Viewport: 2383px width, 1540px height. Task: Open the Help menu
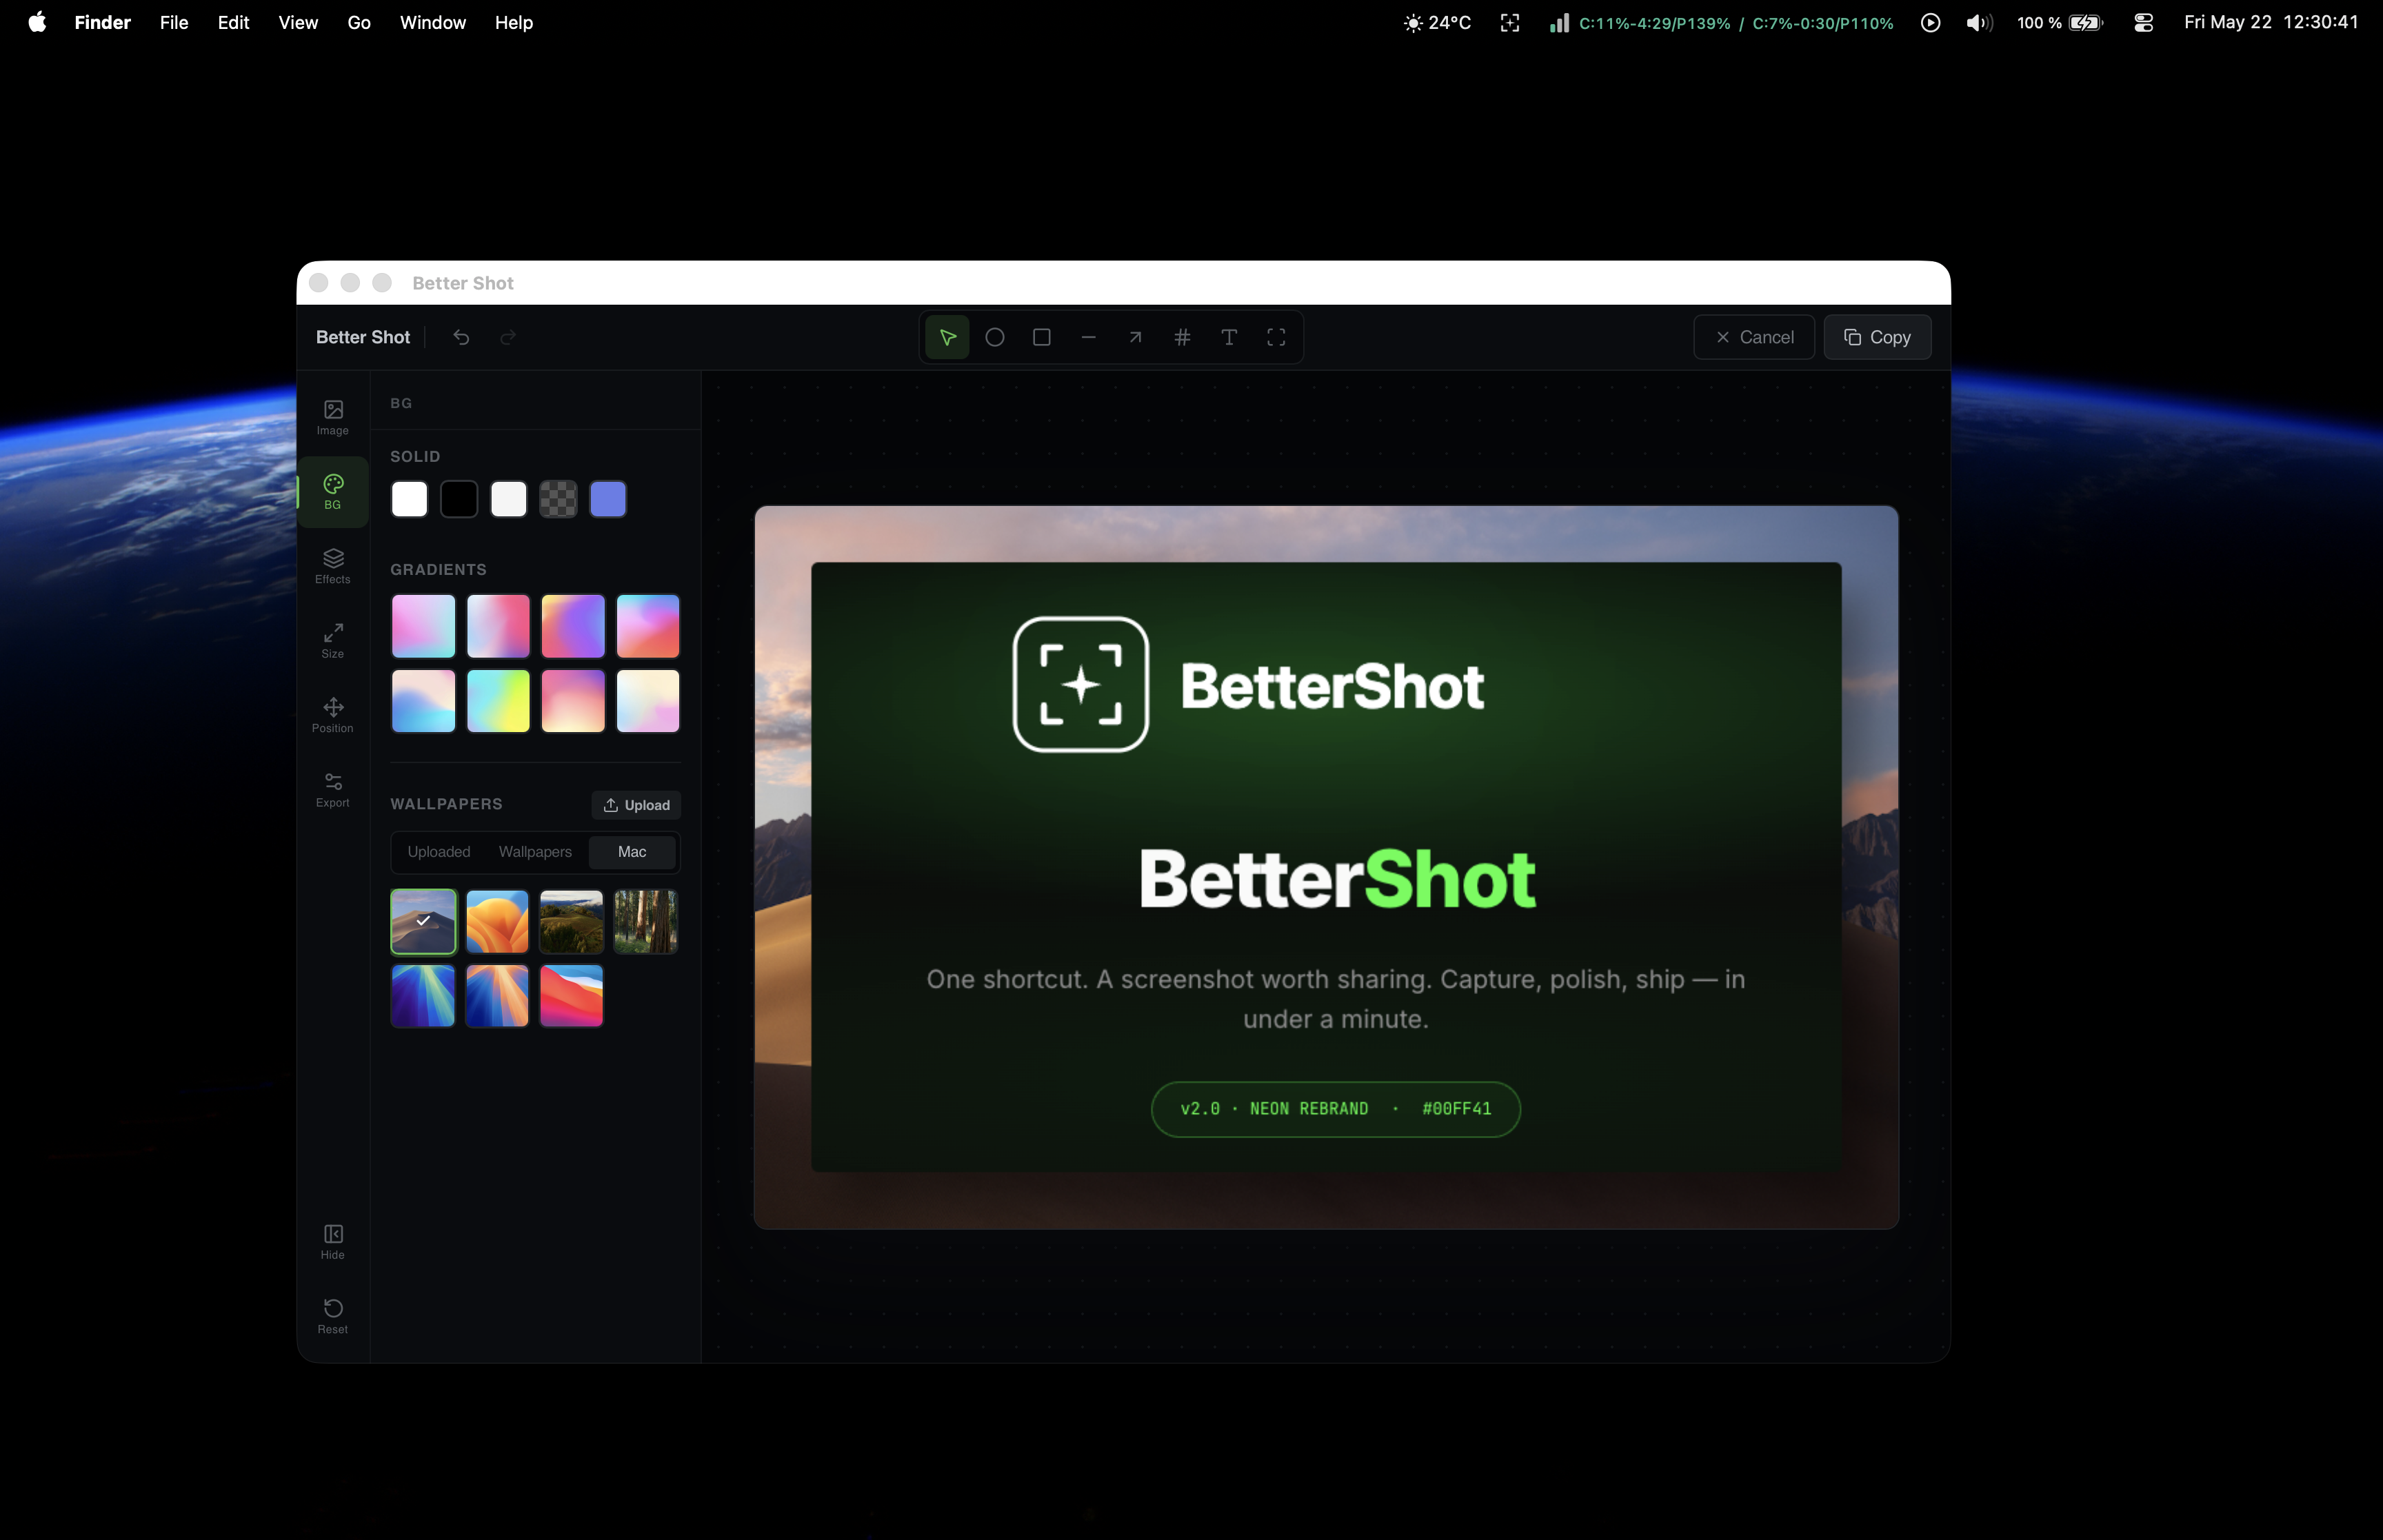click(x=514, y=22)
